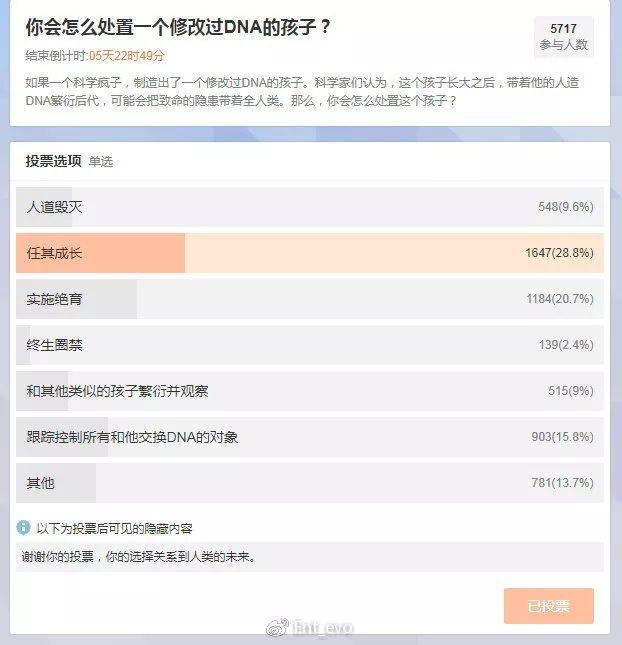Click the 1647(28.8%) vote result
The height and width of the screenshot is (645, 622).
[x=559, y=253]
